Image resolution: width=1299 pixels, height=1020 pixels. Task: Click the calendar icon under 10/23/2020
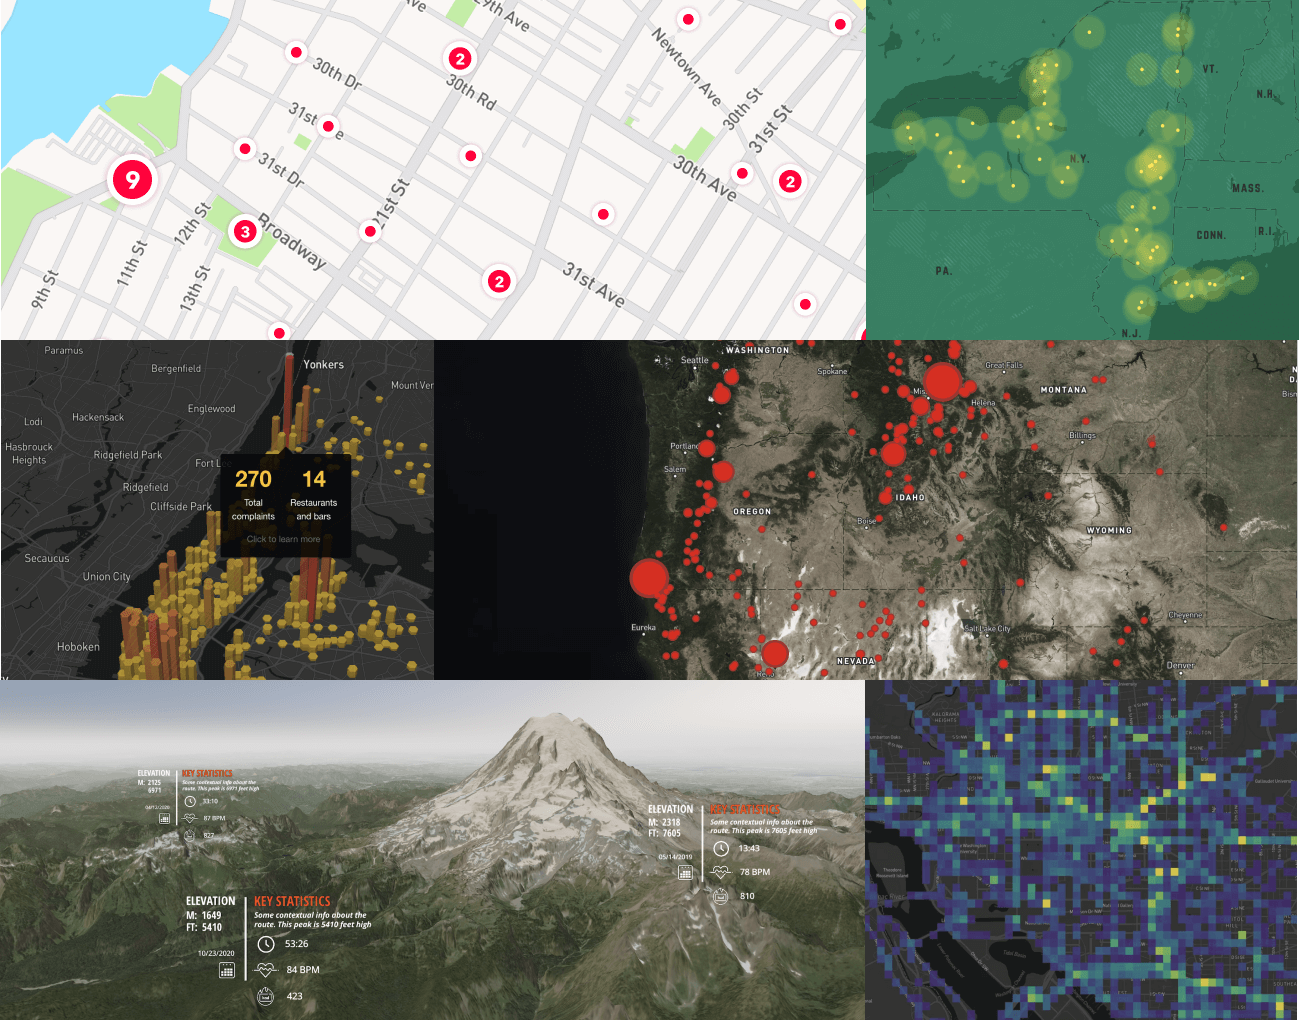(227, 970)
